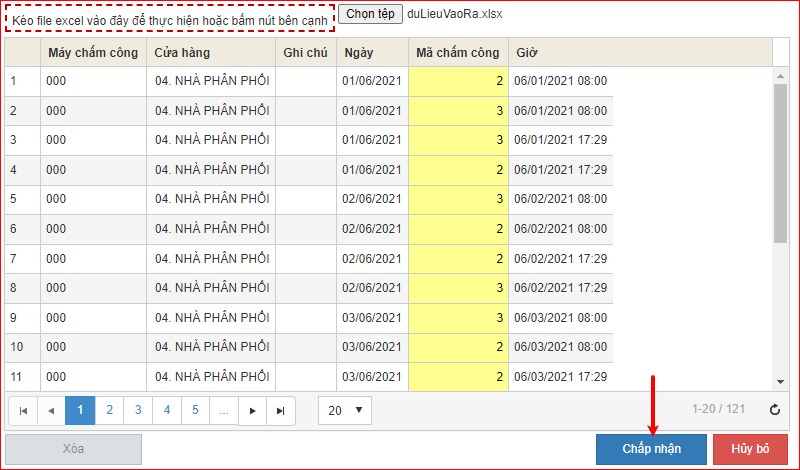
Task: Select page 1 in pager
Action: point(80,411)
